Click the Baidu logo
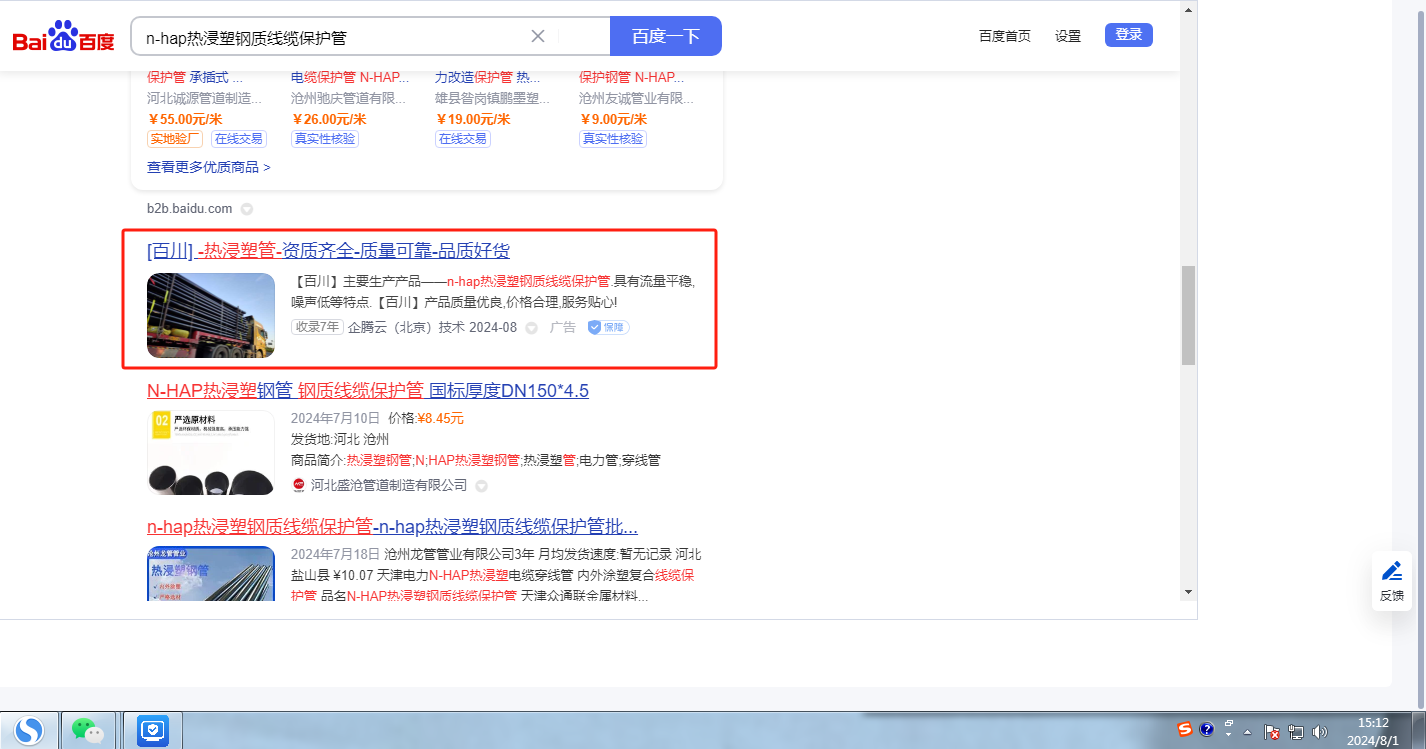1426x749 pixels. tap(63, 37)
